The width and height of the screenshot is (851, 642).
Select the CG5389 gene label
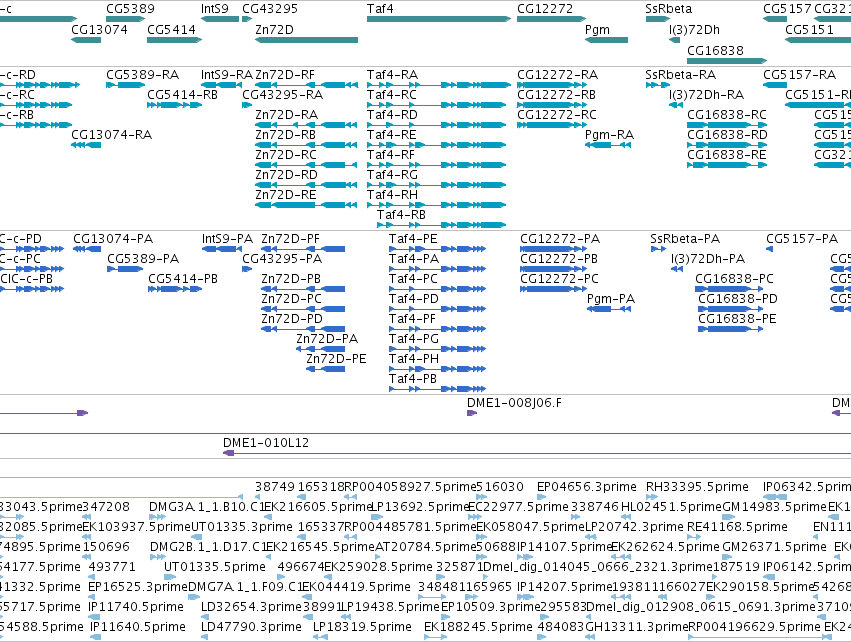click(130, 9)
